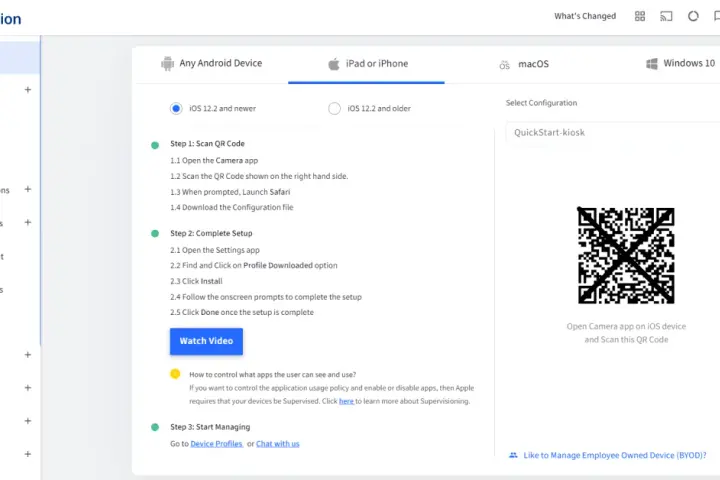720x480 pixels.
Task: Open the 'here' Supervisioning link
Action: 346,401
